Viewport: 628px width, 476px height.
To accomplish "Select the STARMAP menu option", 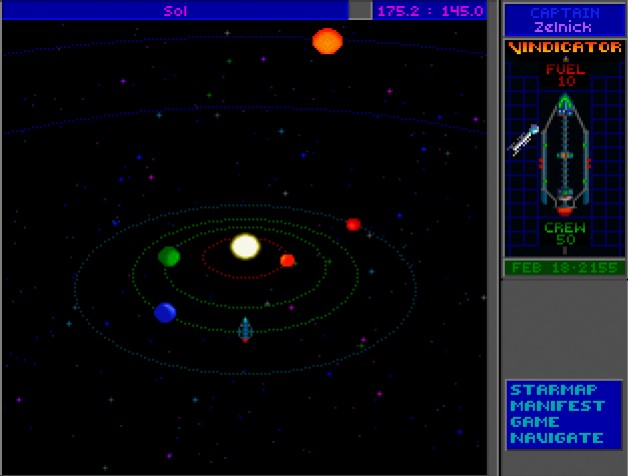I will [554, 390].
